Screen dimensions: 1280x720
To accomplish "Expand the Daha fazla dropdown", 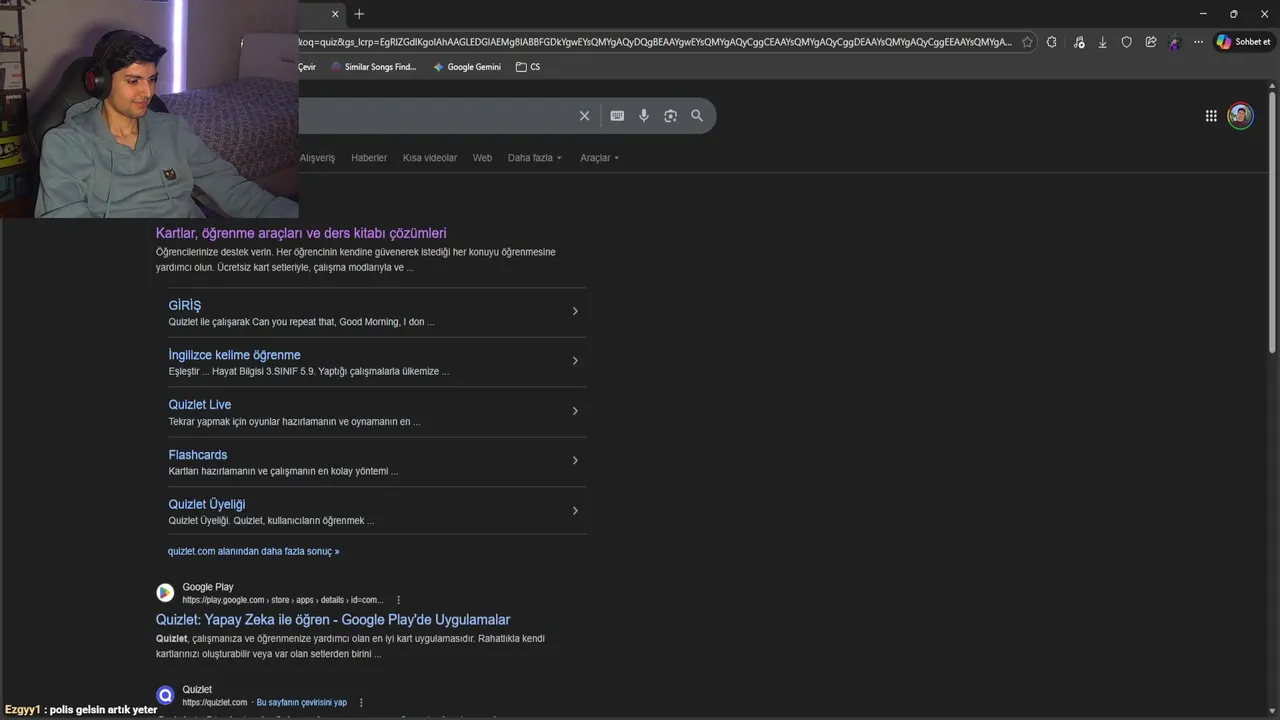I will 535,158.
